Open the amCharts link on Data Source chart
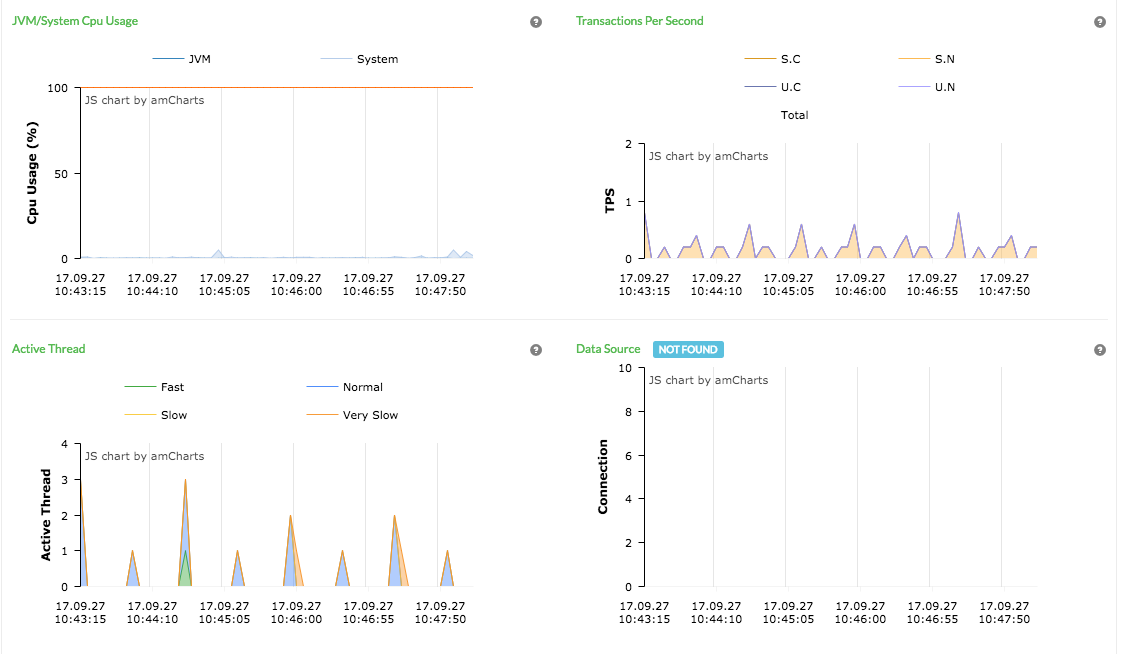Screen dimensions: 1126x654 pos(740,379)
